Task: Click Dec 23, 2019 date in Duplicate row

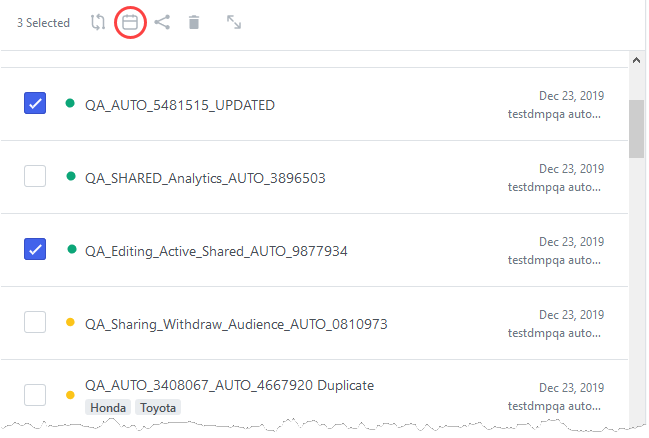Action: (x=571, y=387)
